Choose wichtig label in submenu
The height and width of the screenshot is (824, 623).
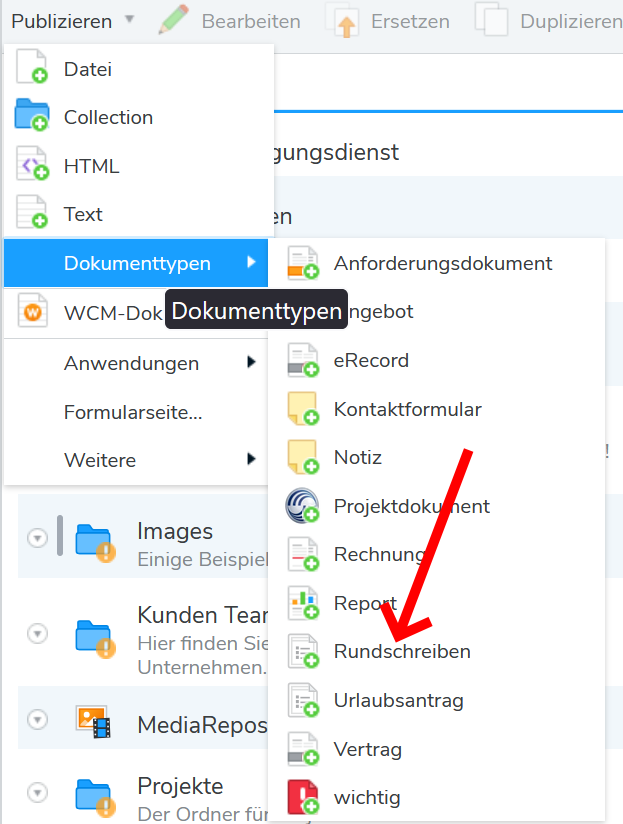click(367, 798)
